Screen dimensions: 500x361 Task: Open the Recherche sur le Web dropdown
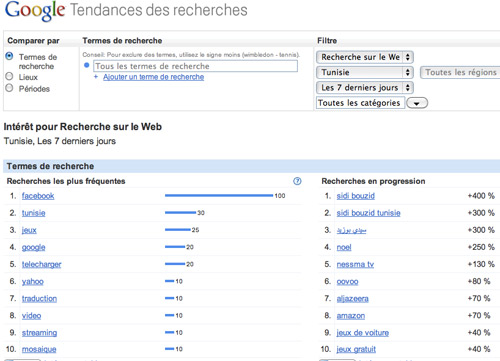coord(365,57)
